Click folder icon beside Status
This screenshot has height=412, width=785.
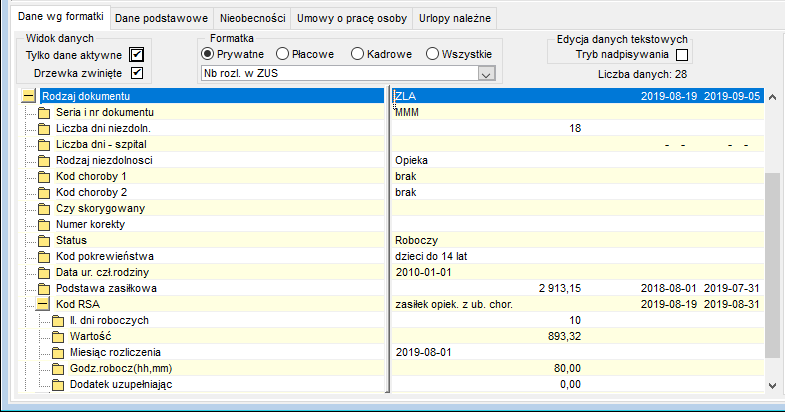tap(44, 241)
